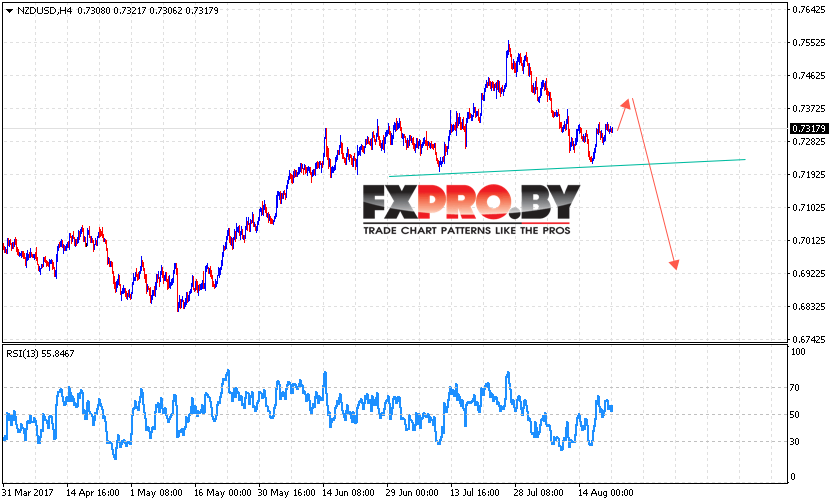Screen dimensions: 830x504
Task: Click the 13 Jul 16:00 date label
Action: [475, 493]
